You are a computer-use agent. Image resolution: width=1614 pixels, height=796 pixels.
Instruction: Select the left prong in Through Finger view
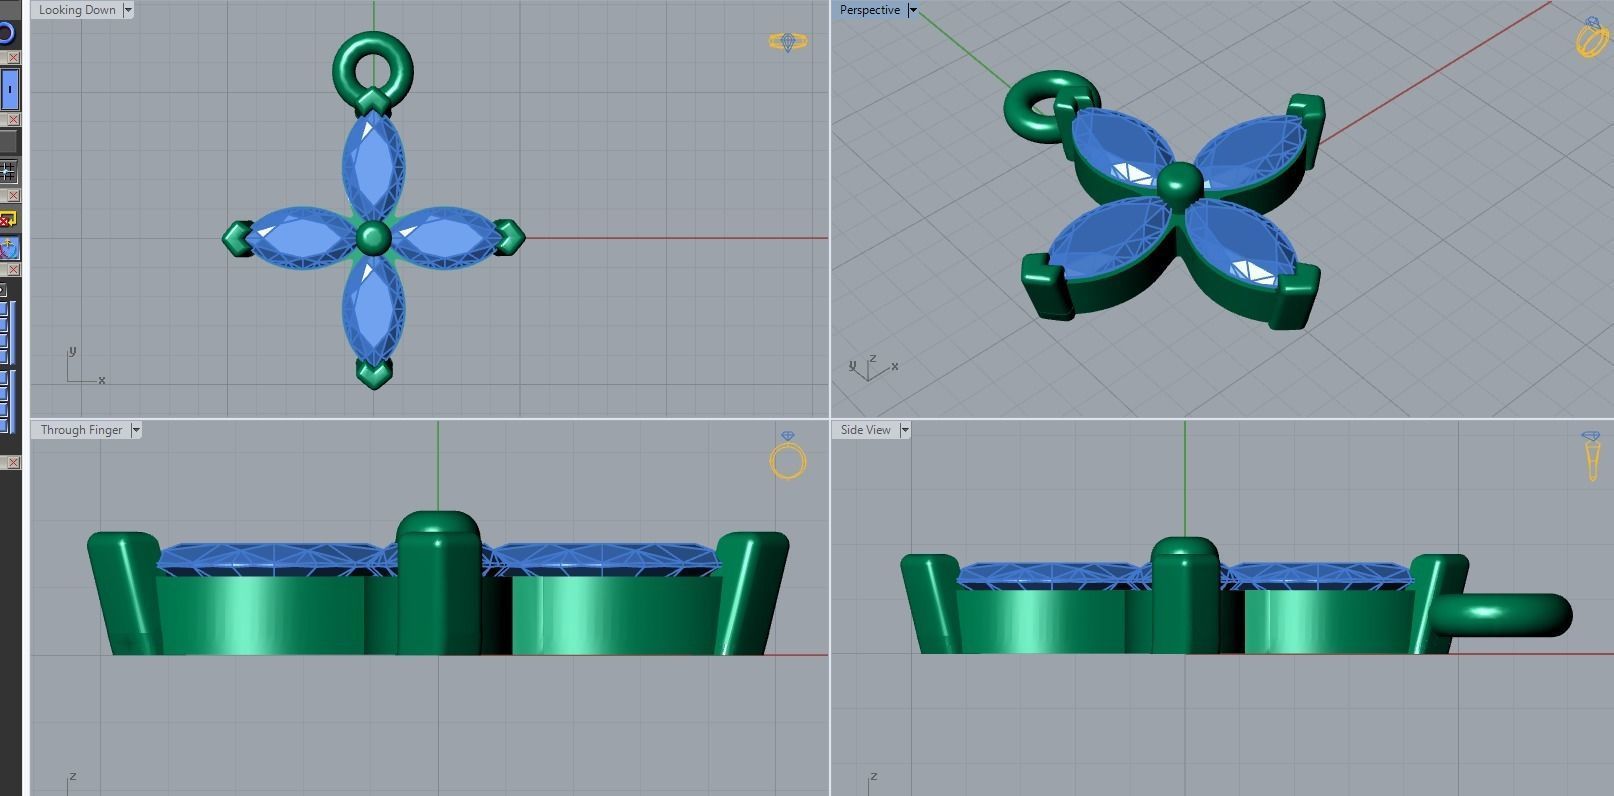[124, 593]
